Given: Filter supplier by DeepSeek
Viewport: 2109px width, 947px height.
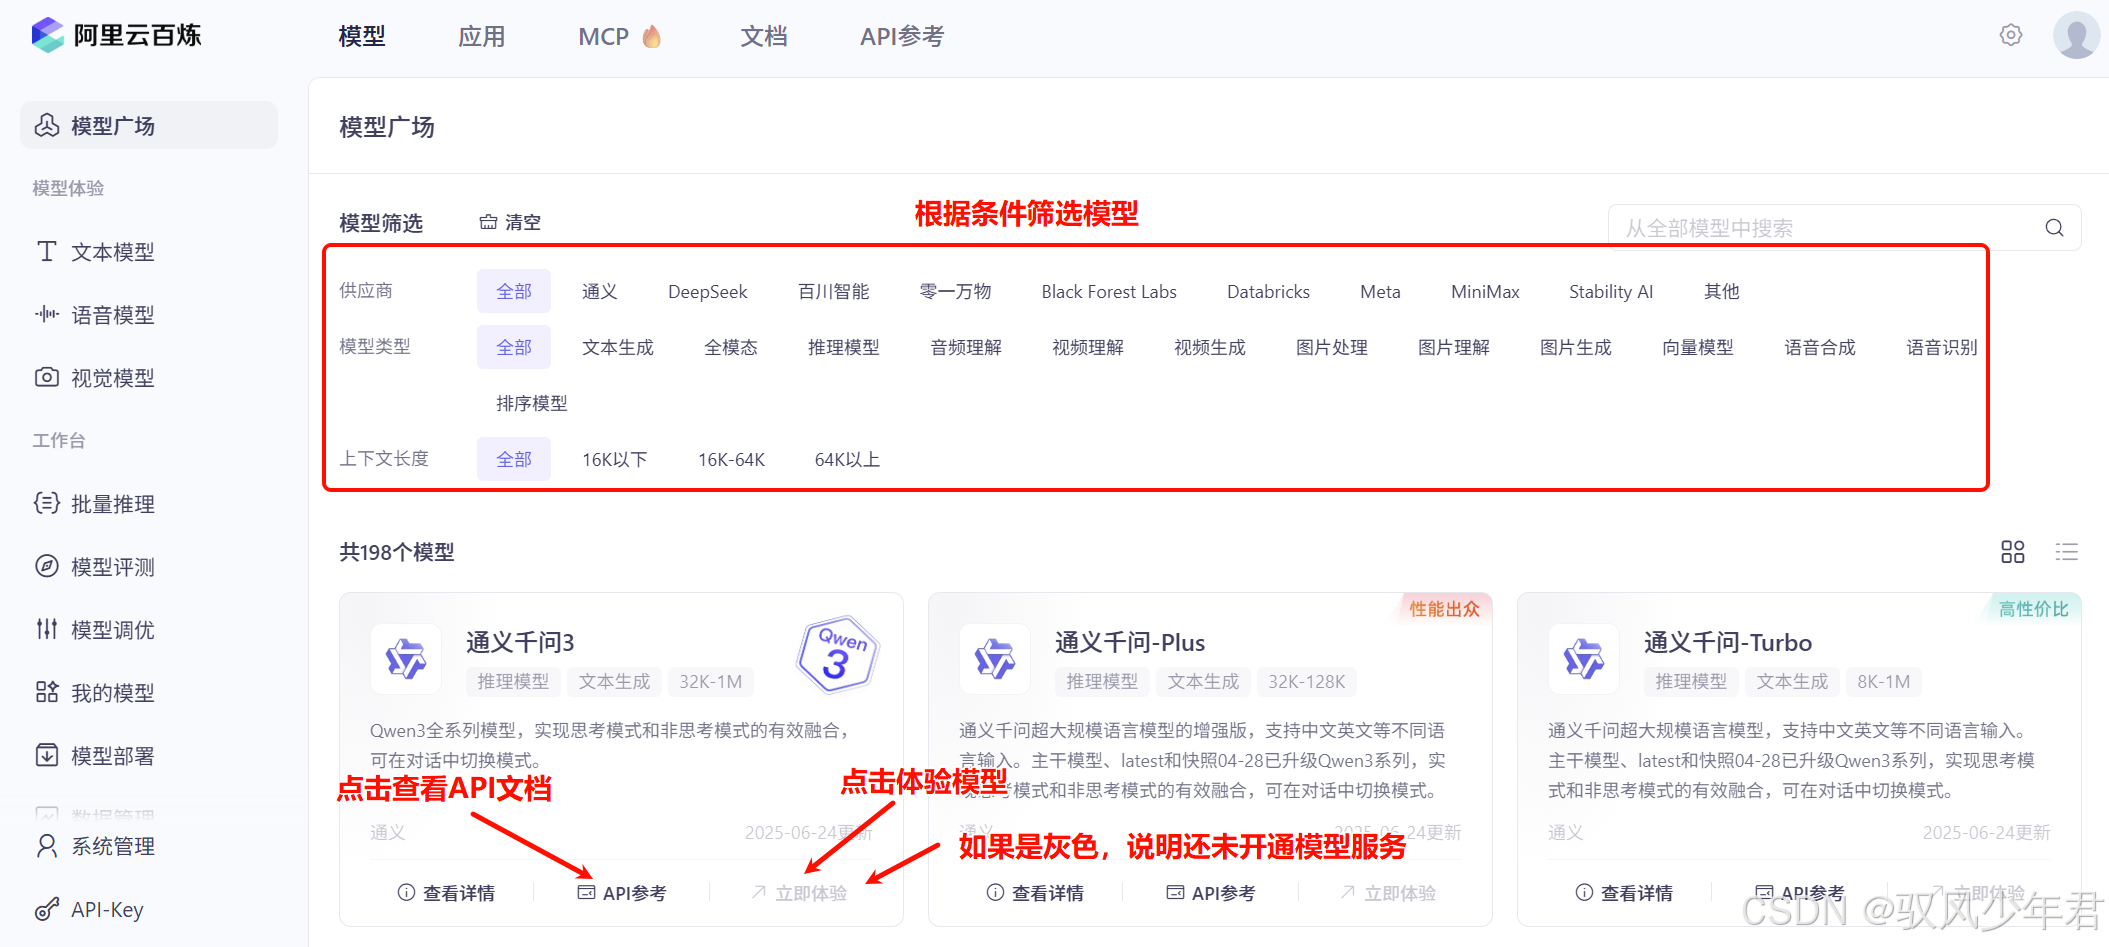Looking at the screenshot, I should 708,291.
